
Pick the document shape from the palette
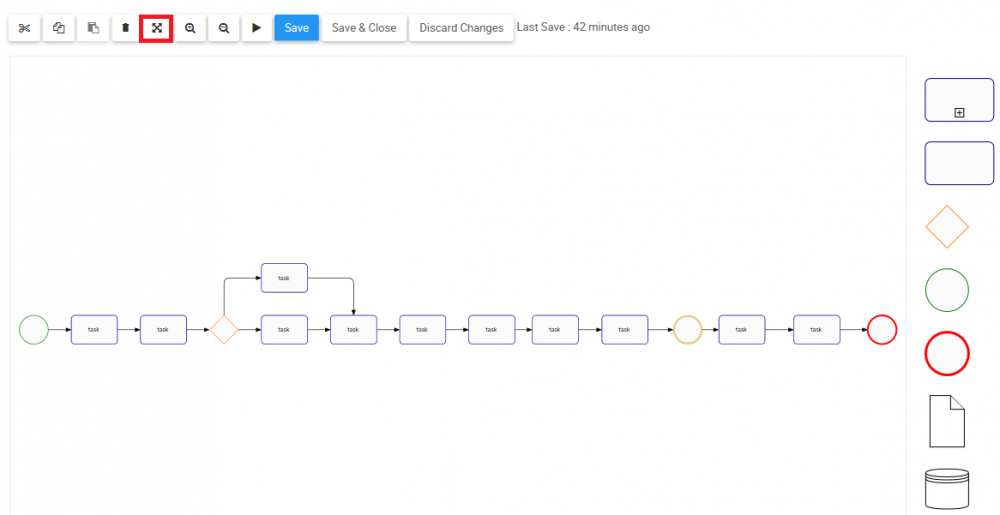[x=947, y=420]
